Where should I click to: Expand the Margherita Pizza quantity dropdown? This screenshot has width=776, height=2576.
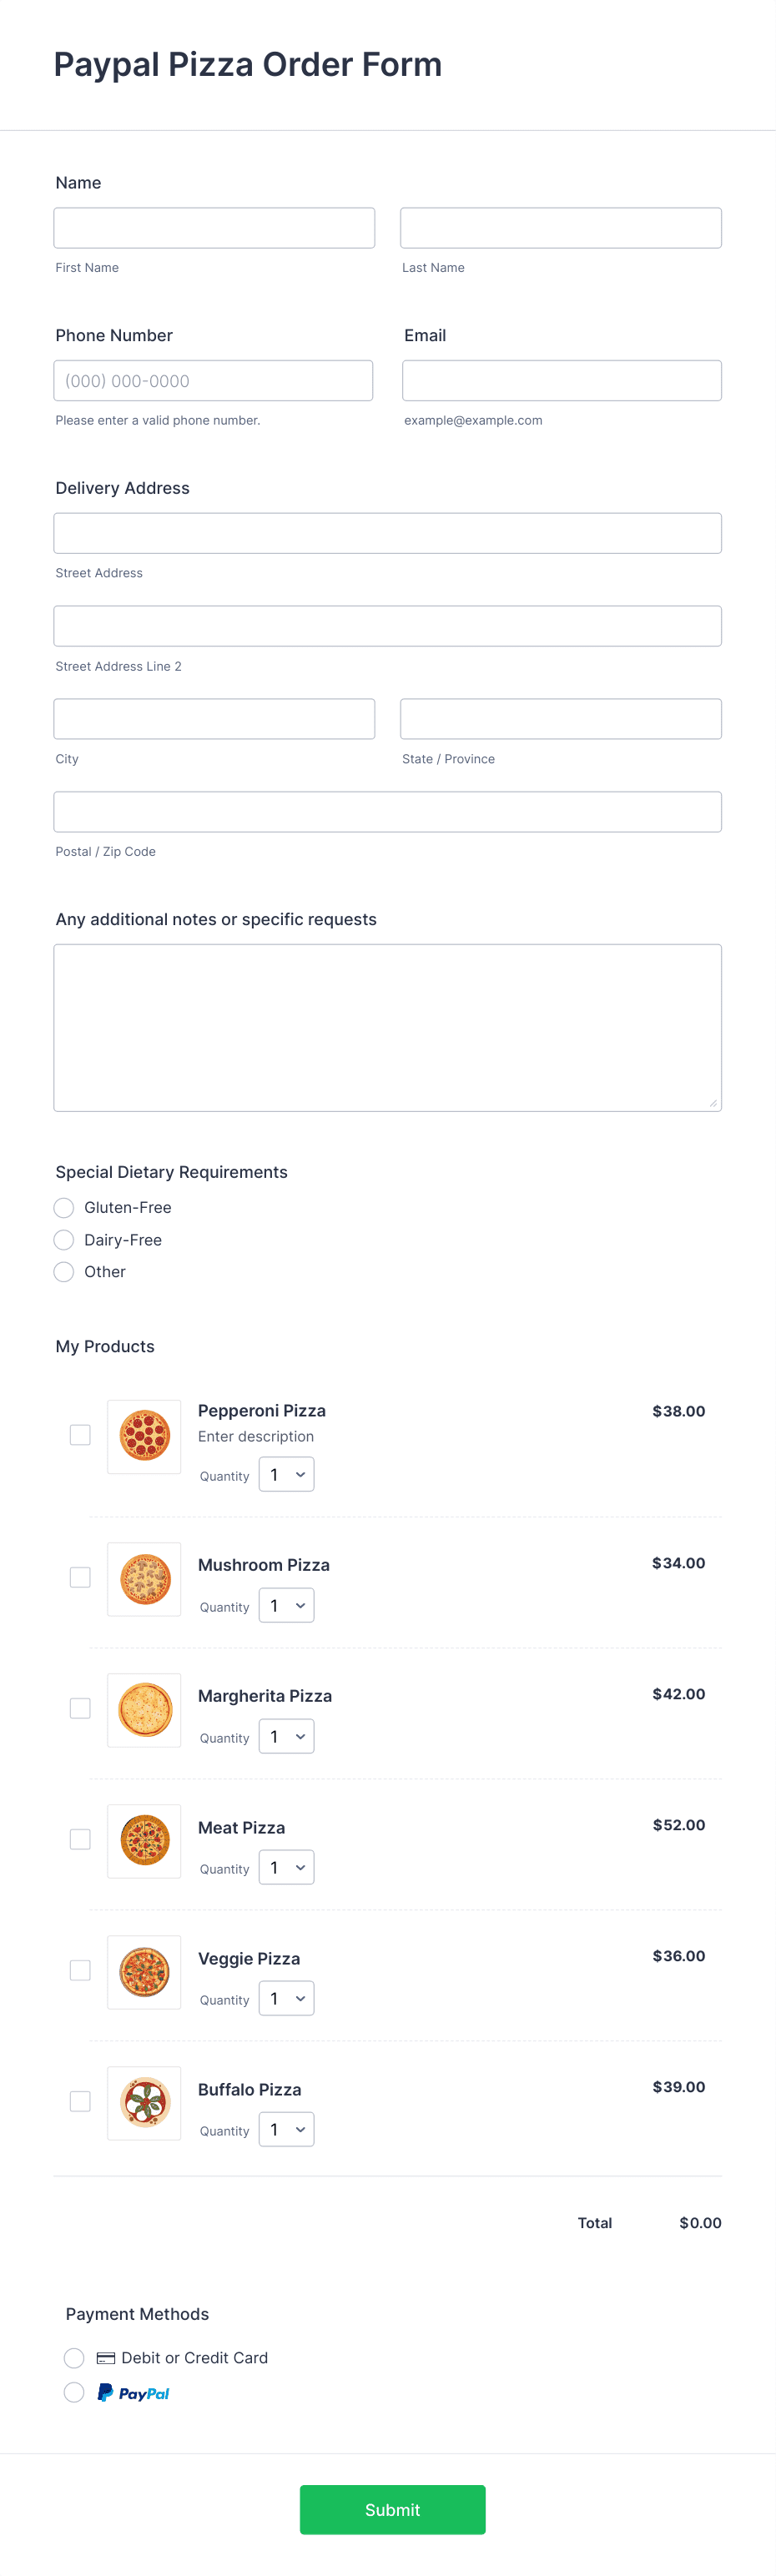point(286,1737)
